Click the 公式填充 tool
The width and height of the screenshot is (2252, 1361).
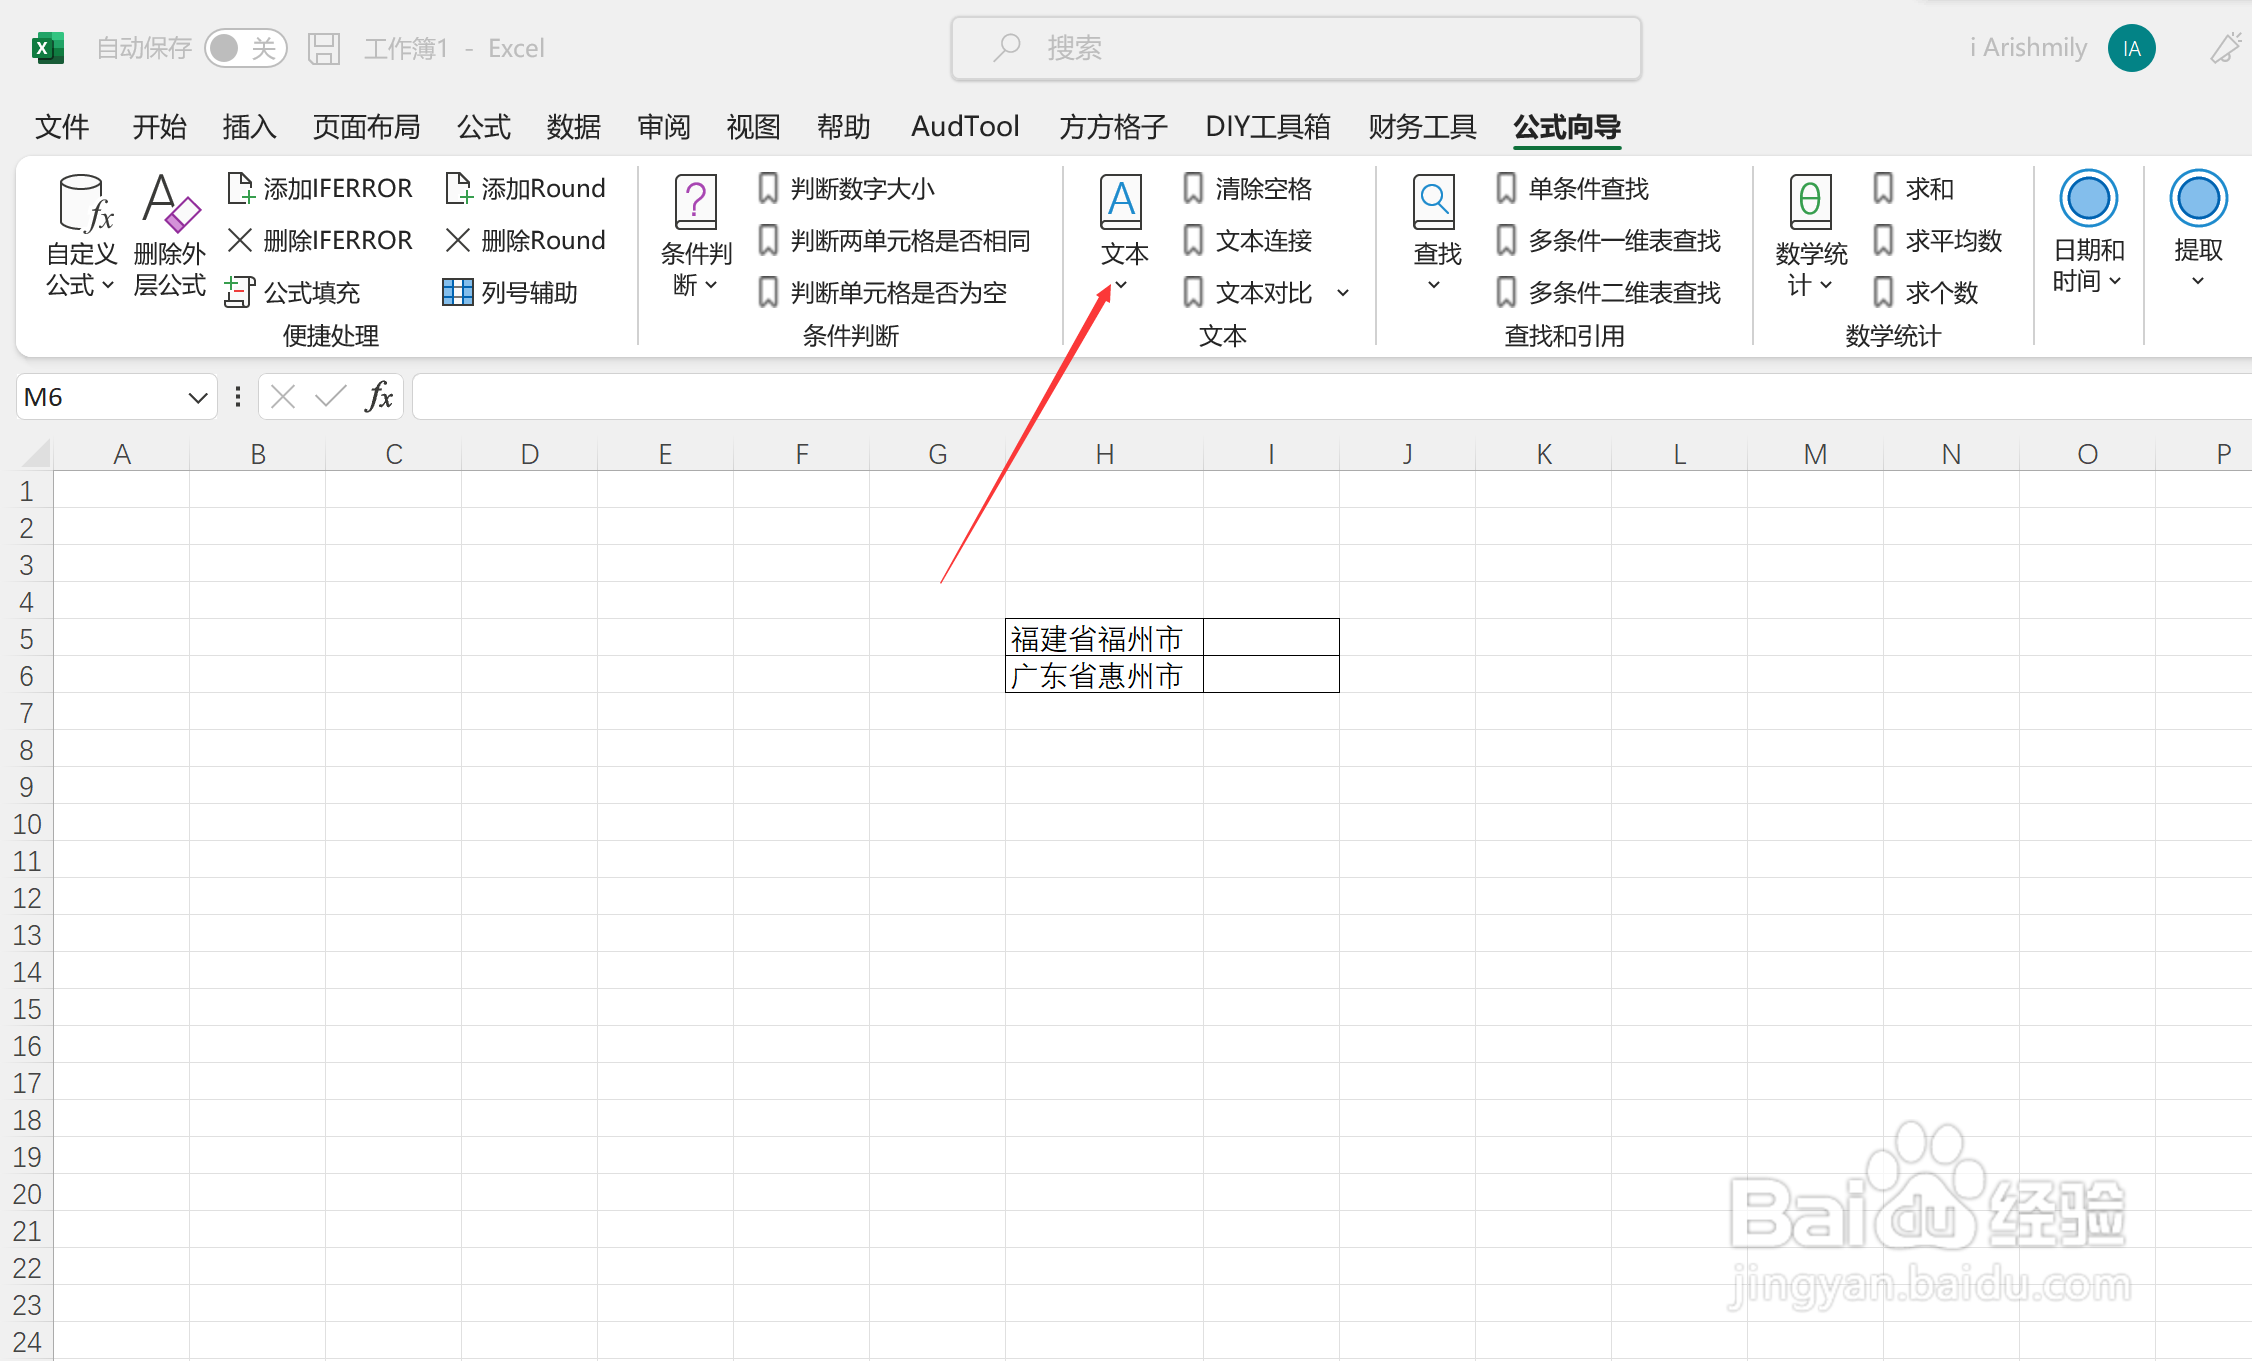pyautogui.click(x=293, y=292)
